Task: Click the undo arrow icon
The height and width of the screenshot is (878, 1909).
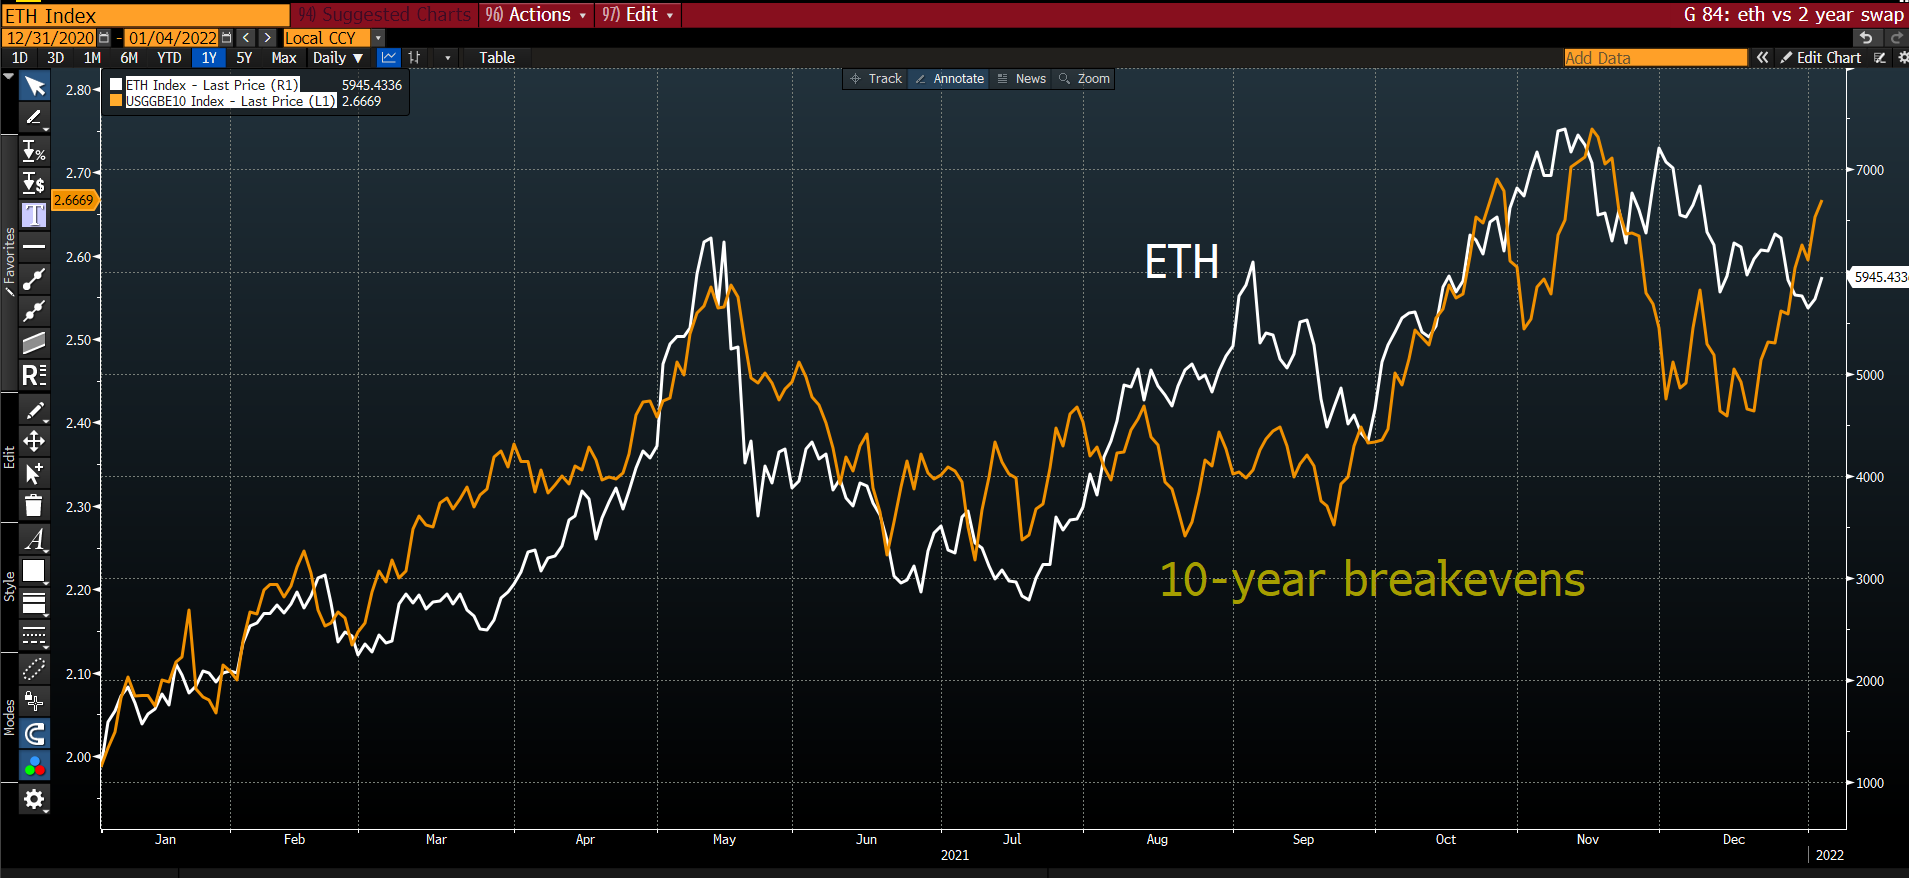Action: click(1866, 37)
